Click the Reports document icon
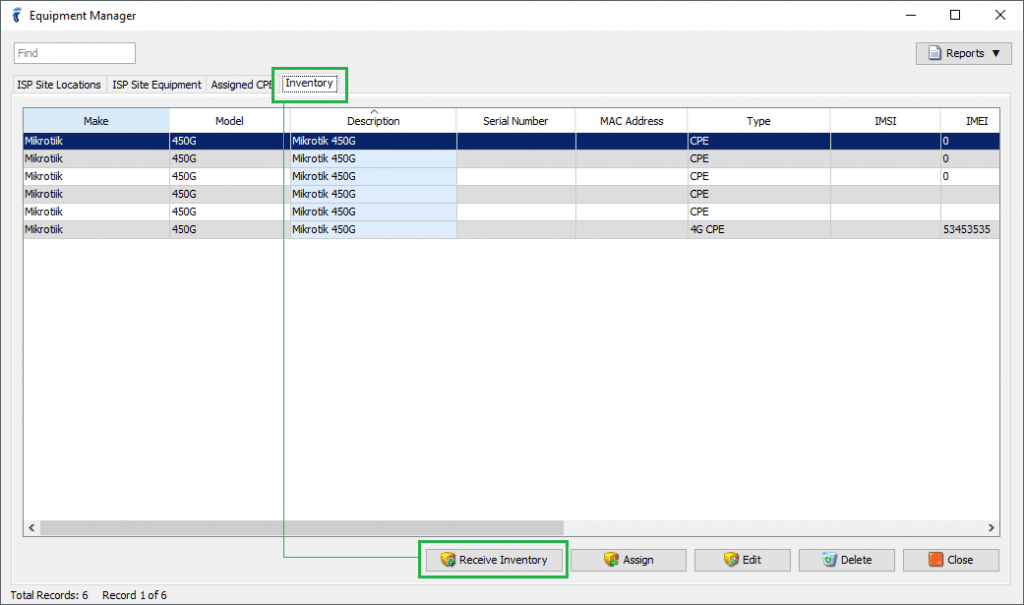Screen dimensions: 1024x605 [x=936, y=52]
